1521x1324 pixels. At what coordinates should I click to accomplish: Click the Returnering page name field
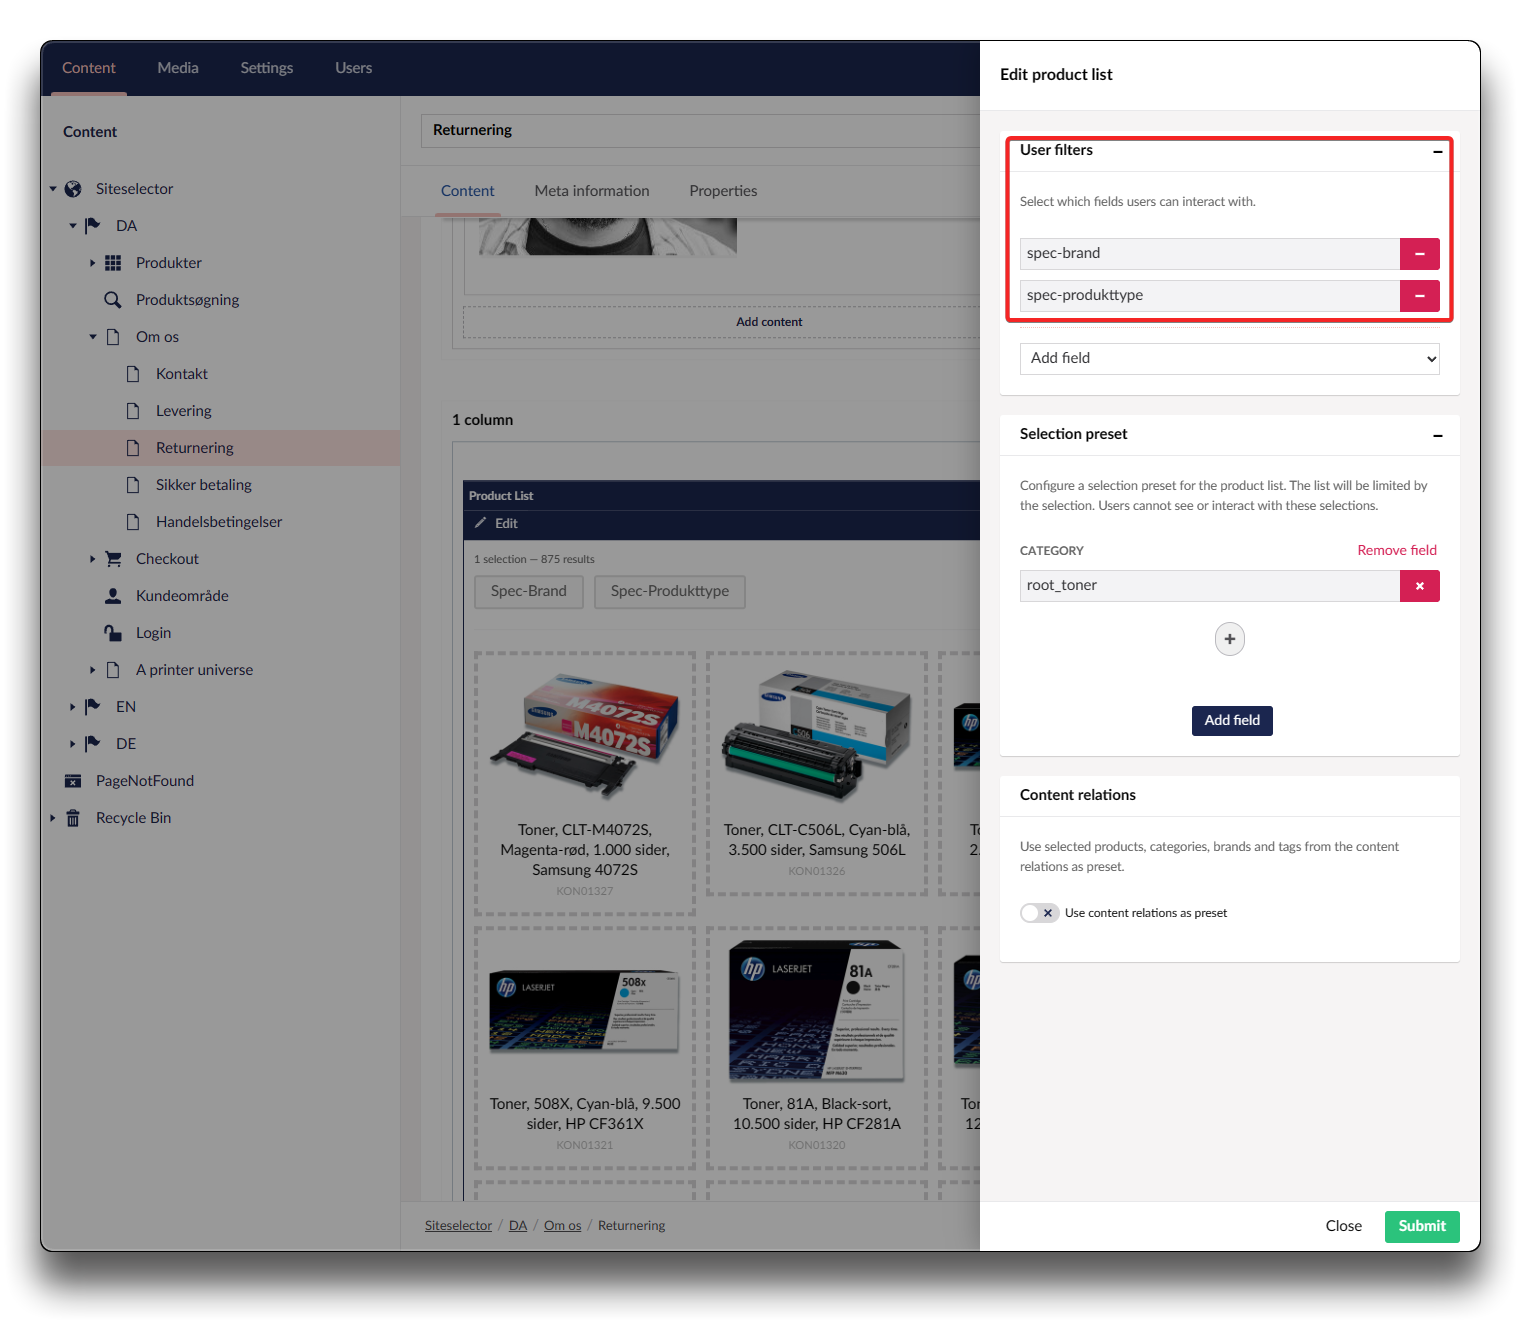[x=700, y=131]
